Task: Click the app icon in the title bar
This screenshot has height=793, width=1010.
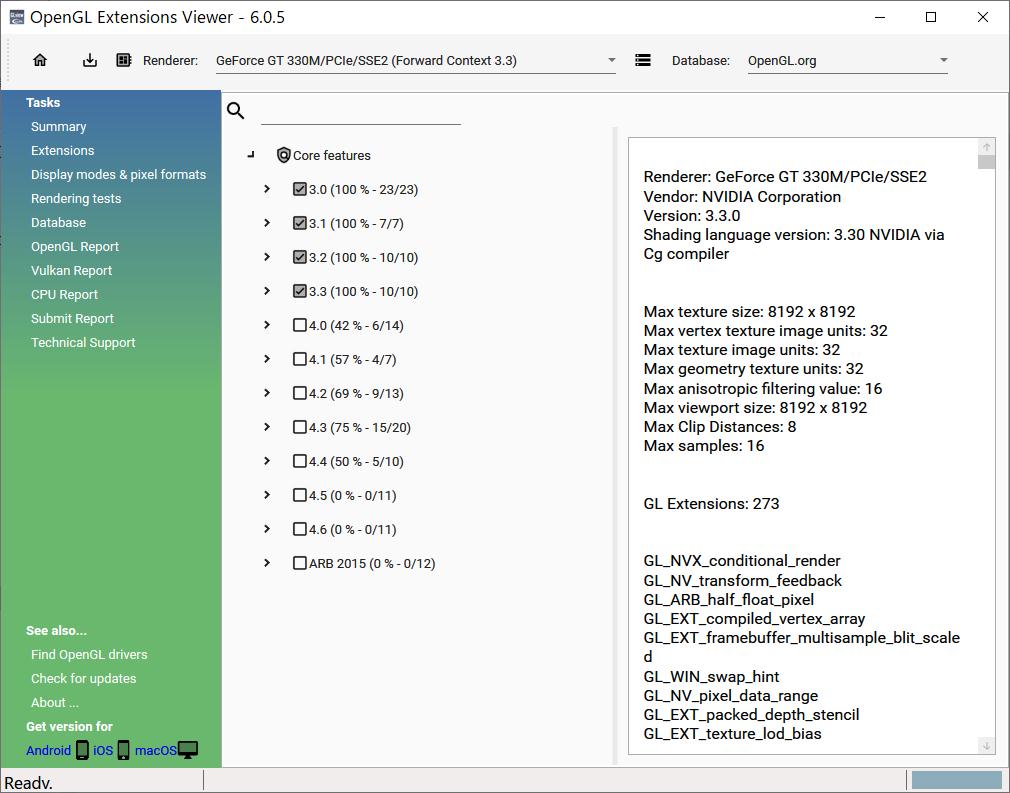Action: point(16,17)
